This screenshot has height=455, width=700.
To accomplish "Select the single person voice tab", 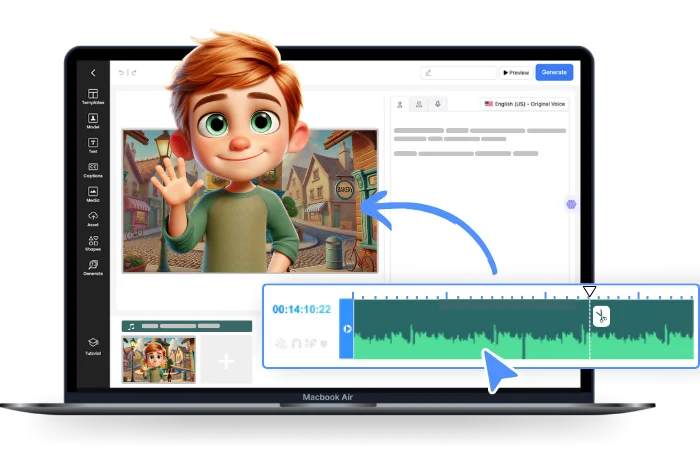I will [x=400, y=104].
